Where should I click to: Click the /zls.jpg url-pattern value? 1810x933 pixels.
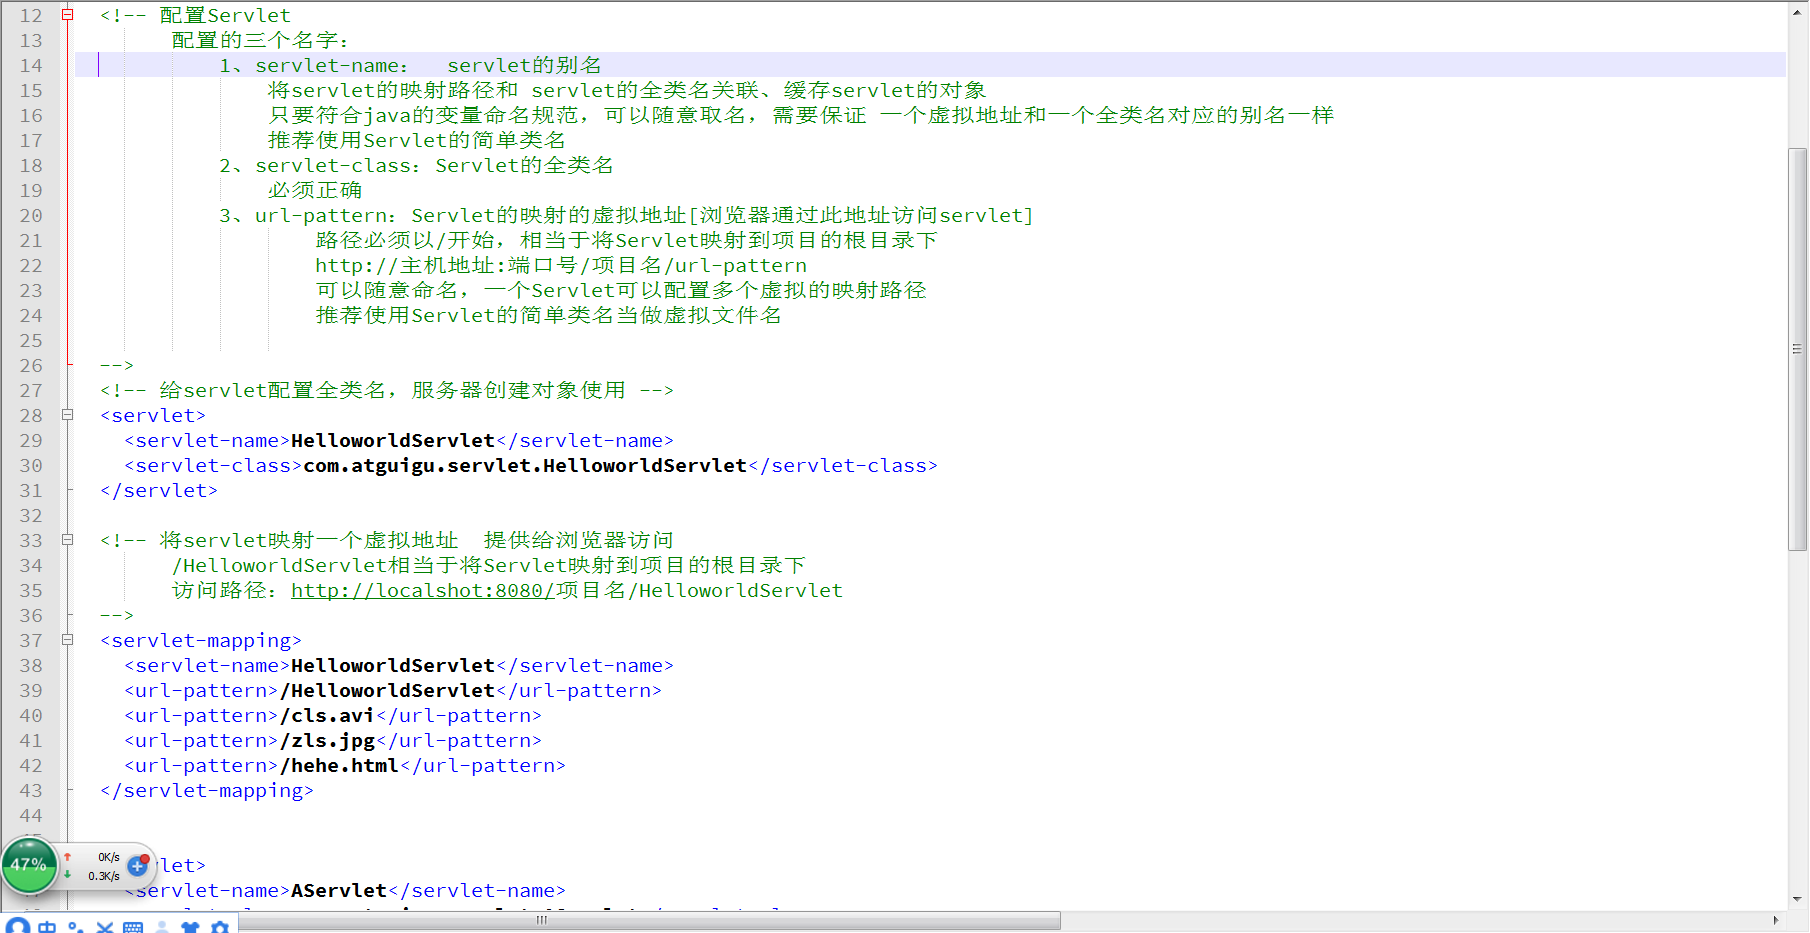coord(327,741)
